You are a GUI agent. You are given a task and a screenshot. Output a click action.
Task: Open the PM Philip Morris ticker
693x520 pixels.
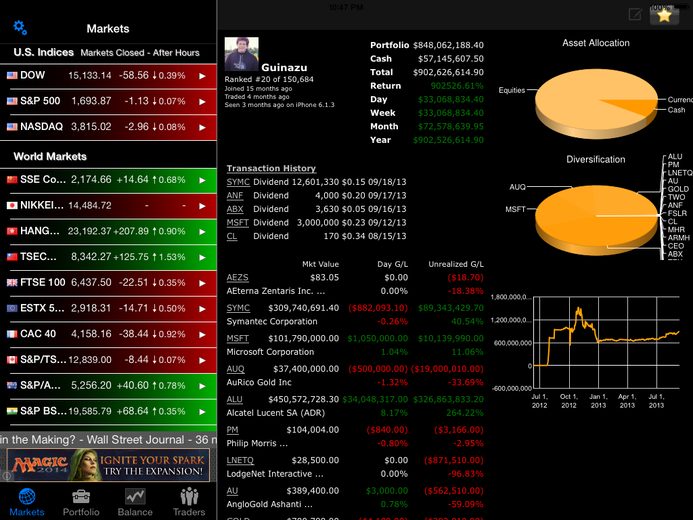(232, 430)
